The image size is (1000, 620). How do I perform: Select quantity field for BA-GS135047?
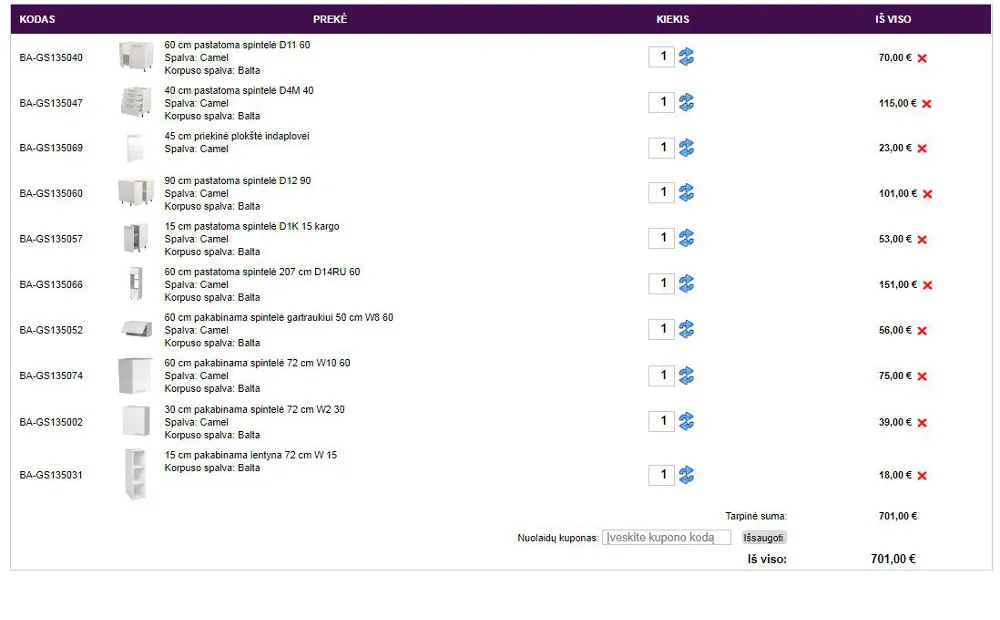coord(661,102)
